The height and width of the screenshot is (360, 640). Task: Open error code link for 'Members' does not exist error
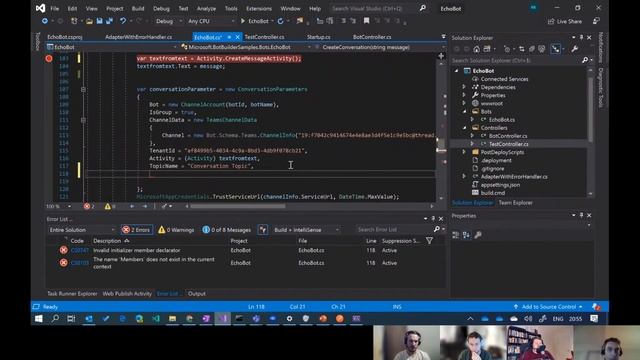coord(80,263)
